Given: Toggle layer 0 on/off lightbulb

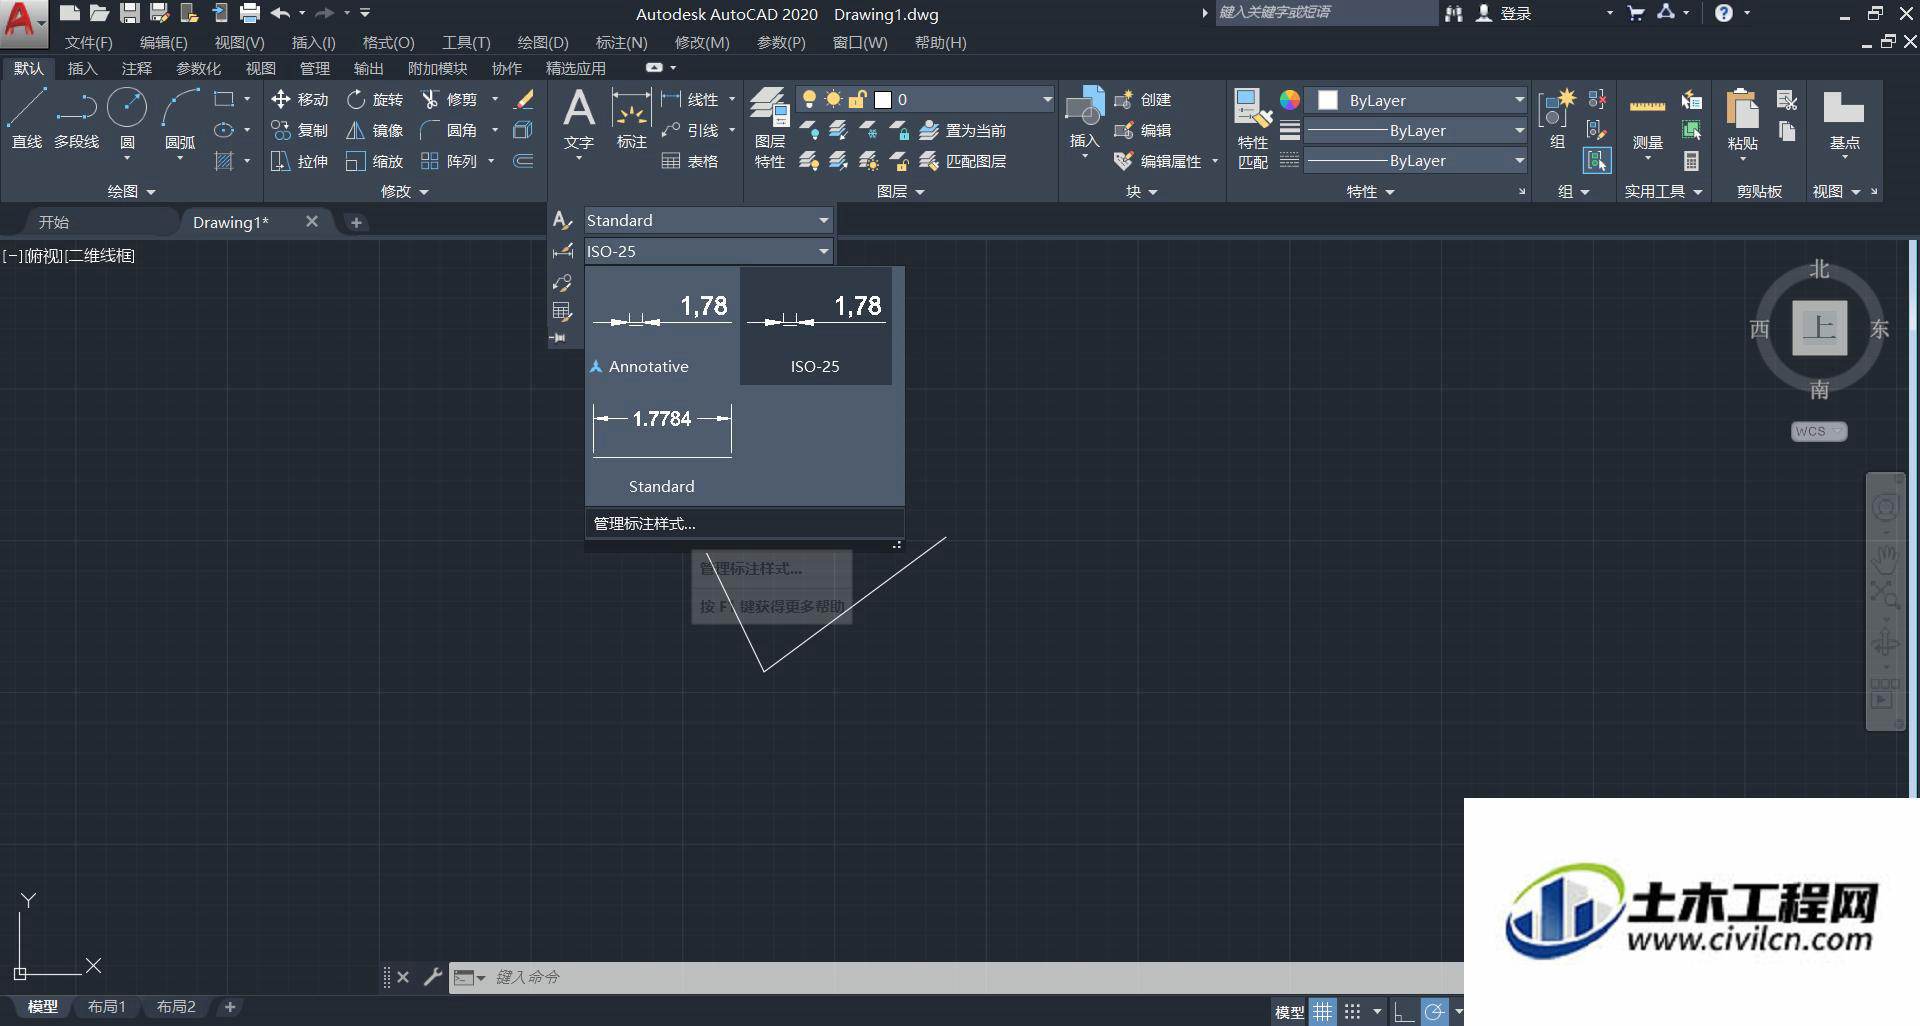Looking at the screenshot, I should pyautogui.click(x=809, y=99).
